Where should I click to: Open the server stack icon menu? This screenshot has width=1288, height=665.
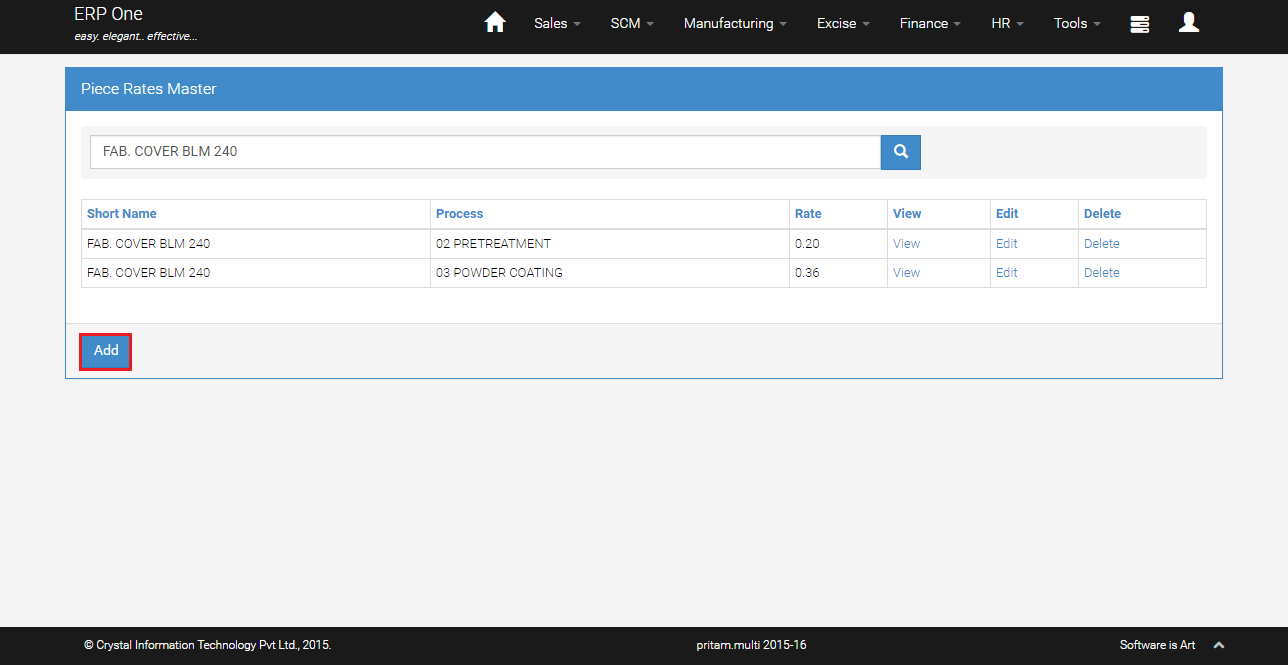pos(1139,24)
